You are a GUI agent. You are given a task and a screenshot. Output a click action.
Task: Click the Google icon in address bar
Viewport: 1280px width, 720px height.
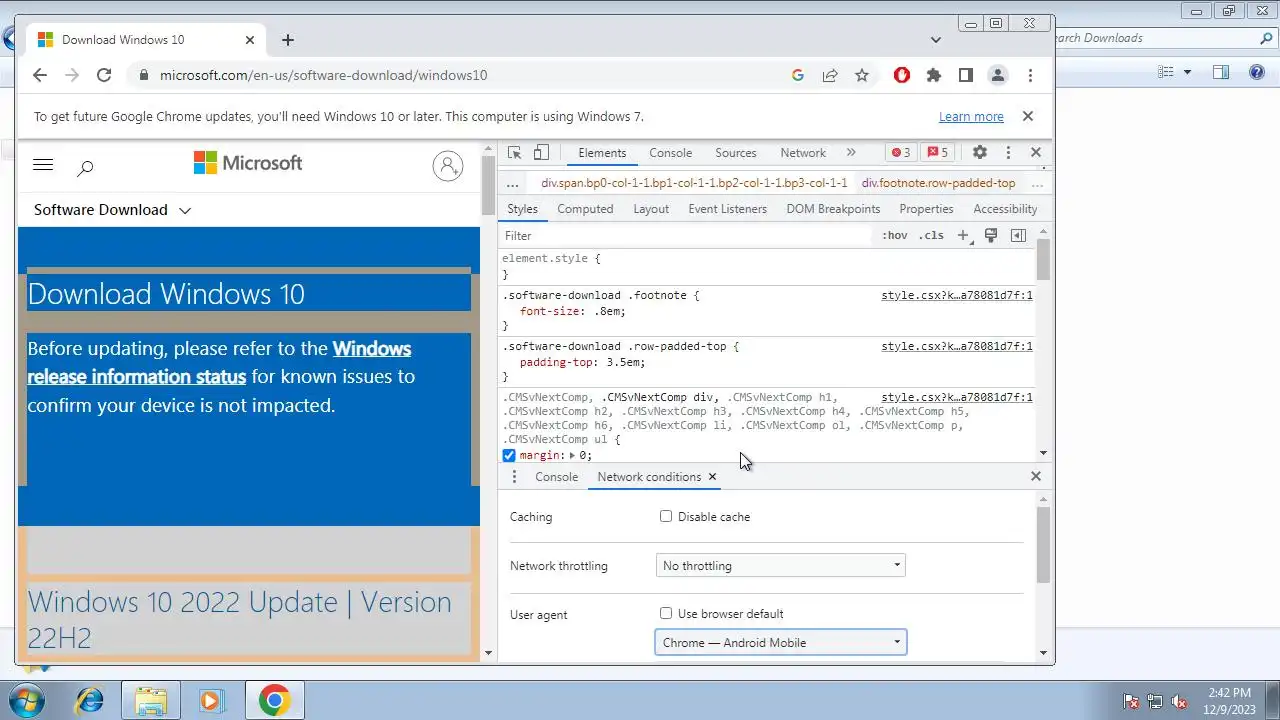pyautogui.click(x=798, y=75)
